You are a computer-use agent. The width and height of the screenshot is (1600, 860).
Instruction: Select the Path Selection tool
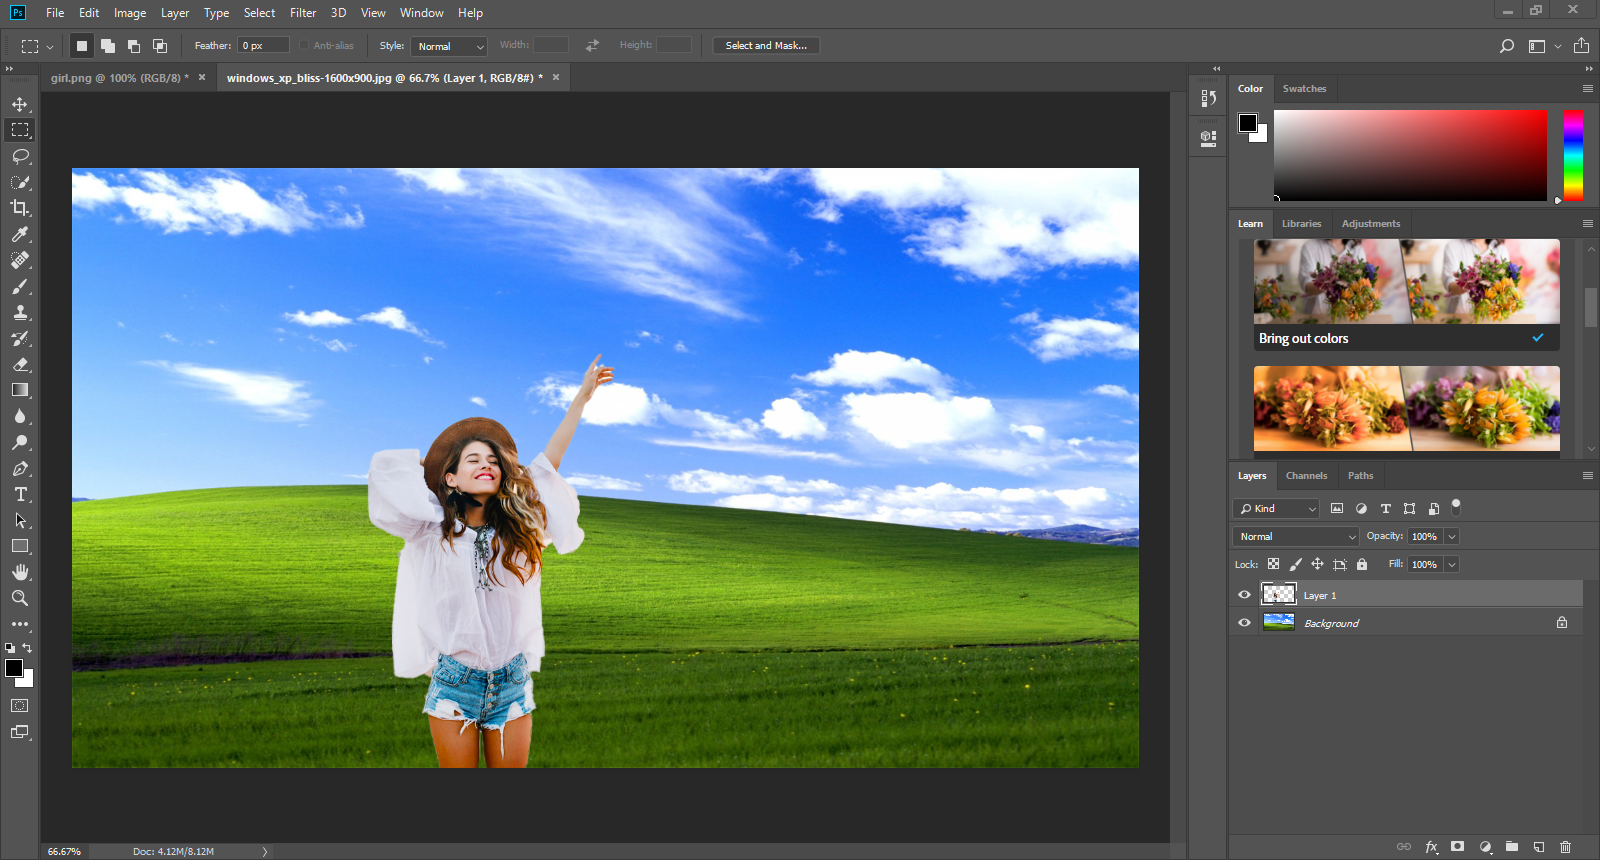pos(20,520)
